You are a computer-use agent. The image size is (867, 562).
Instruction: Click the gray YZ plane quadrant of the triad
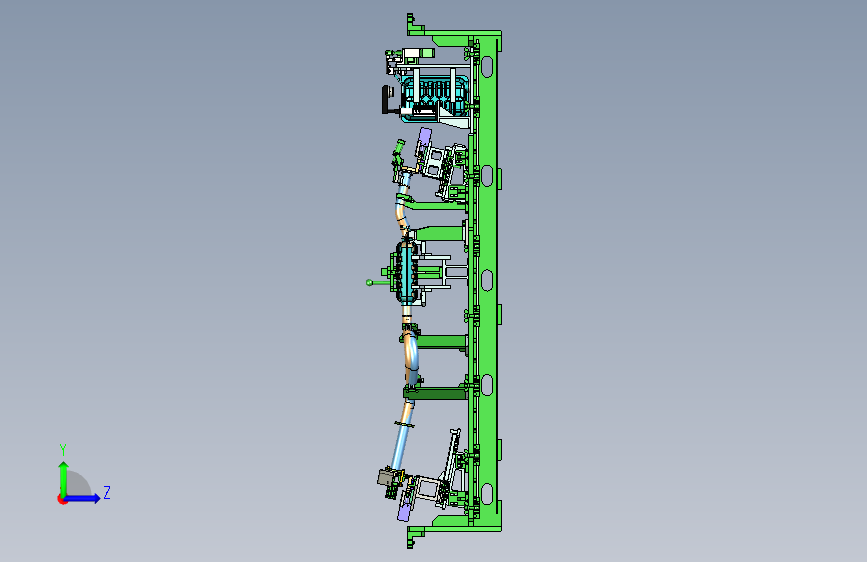pyautogui.click(x=79, y=483)
